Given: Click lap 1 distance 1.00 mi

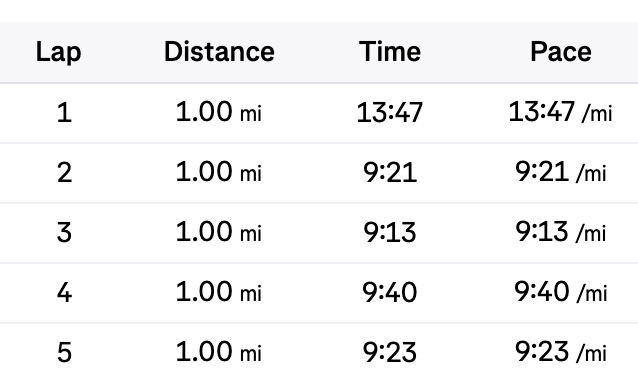Looking at the screenshot, I should click(219, 112).
